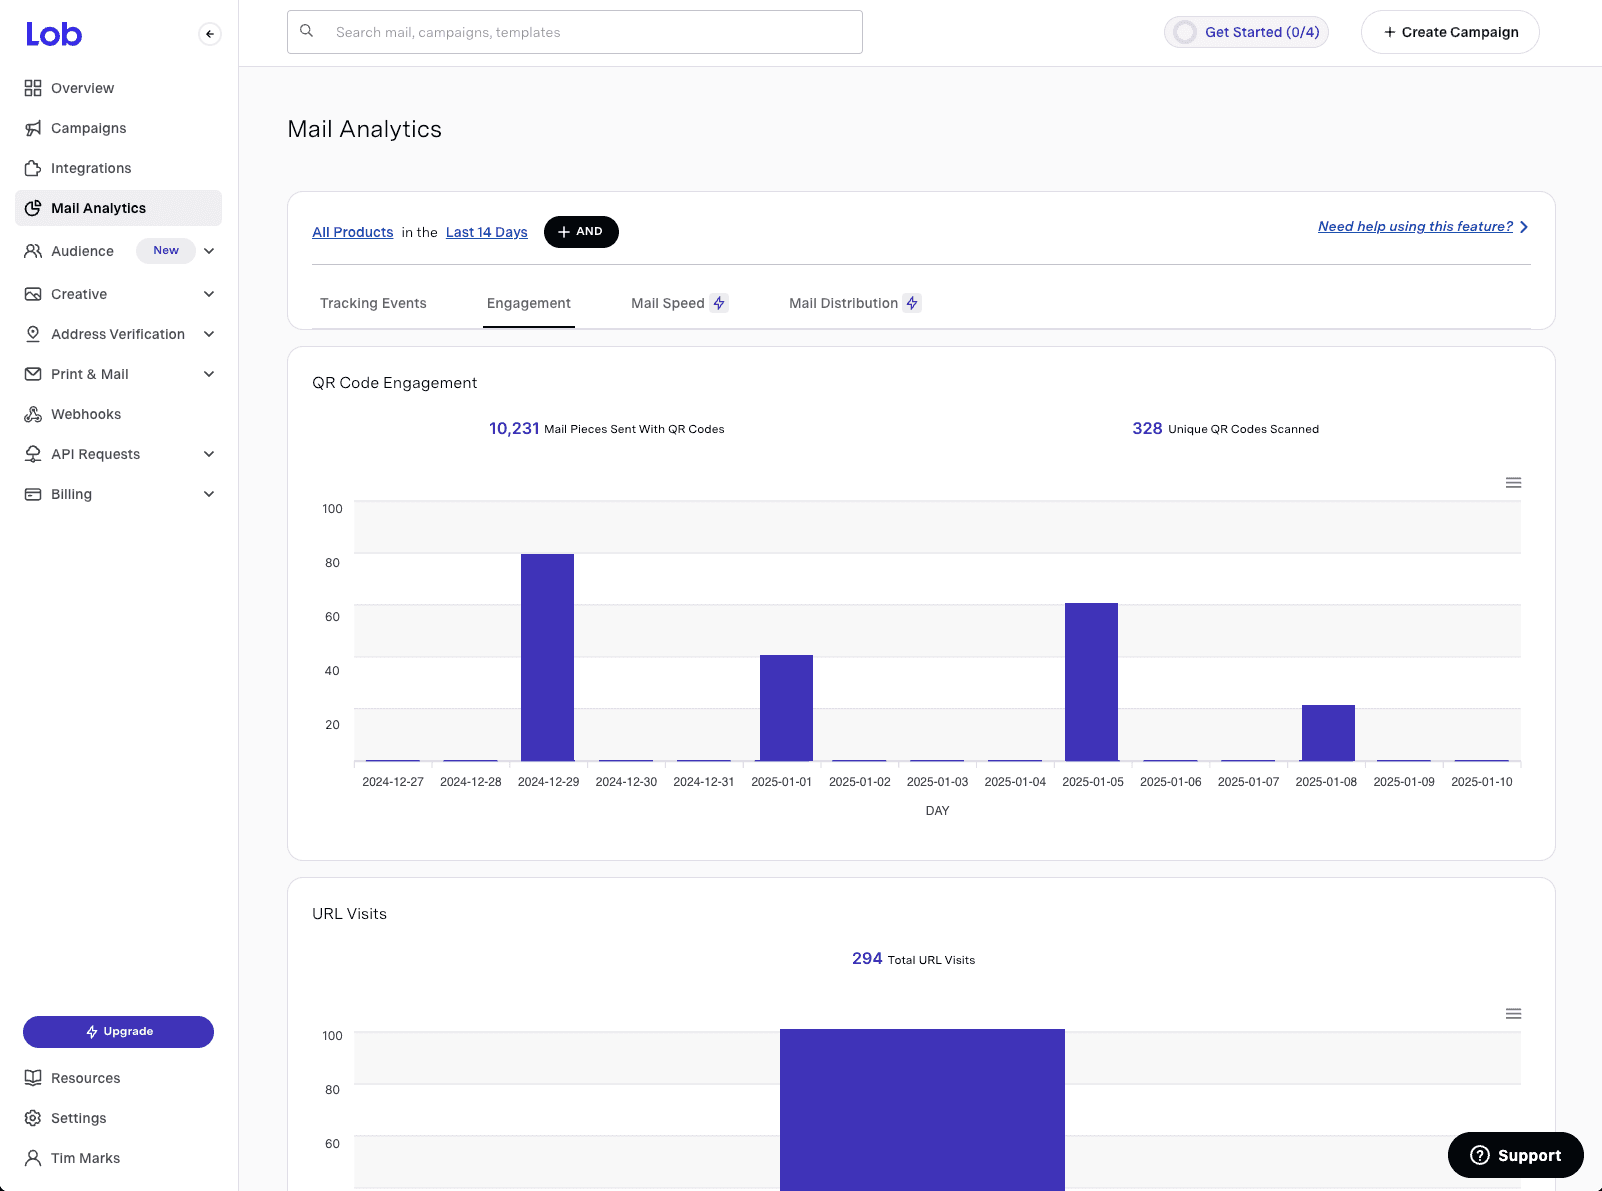Add a filter with the AND button
The image size is (1602, 1191).
click(x=581, y=232)
